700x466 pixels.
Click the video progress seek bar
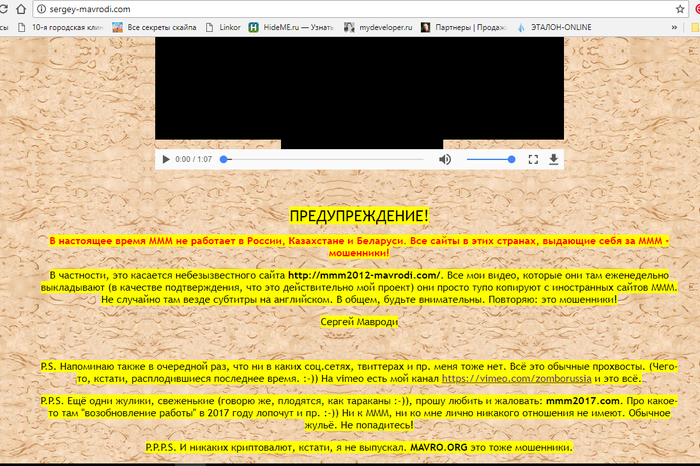pyautogui.click(x=325, y=159)
